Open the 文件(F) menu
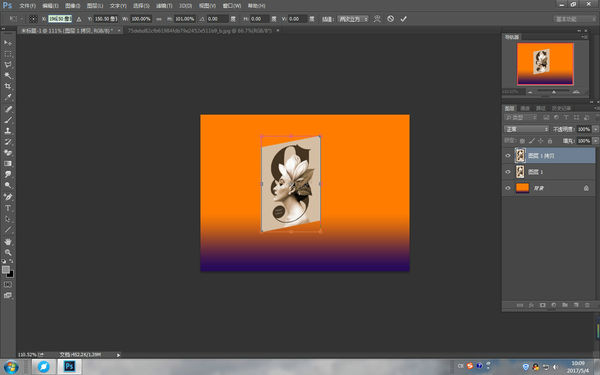 pyautogui.click(x=27, y=6)
